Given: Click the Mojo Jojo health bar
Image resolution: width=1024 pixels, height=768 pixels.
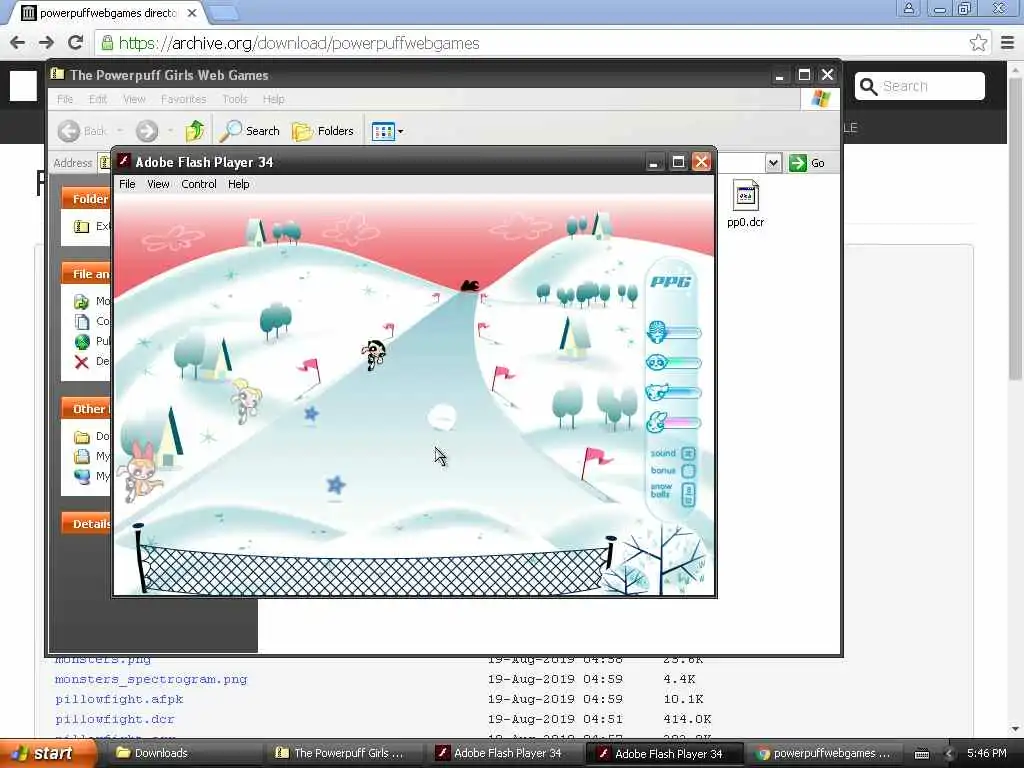Looking at the screenshot, I should (683, 333).
